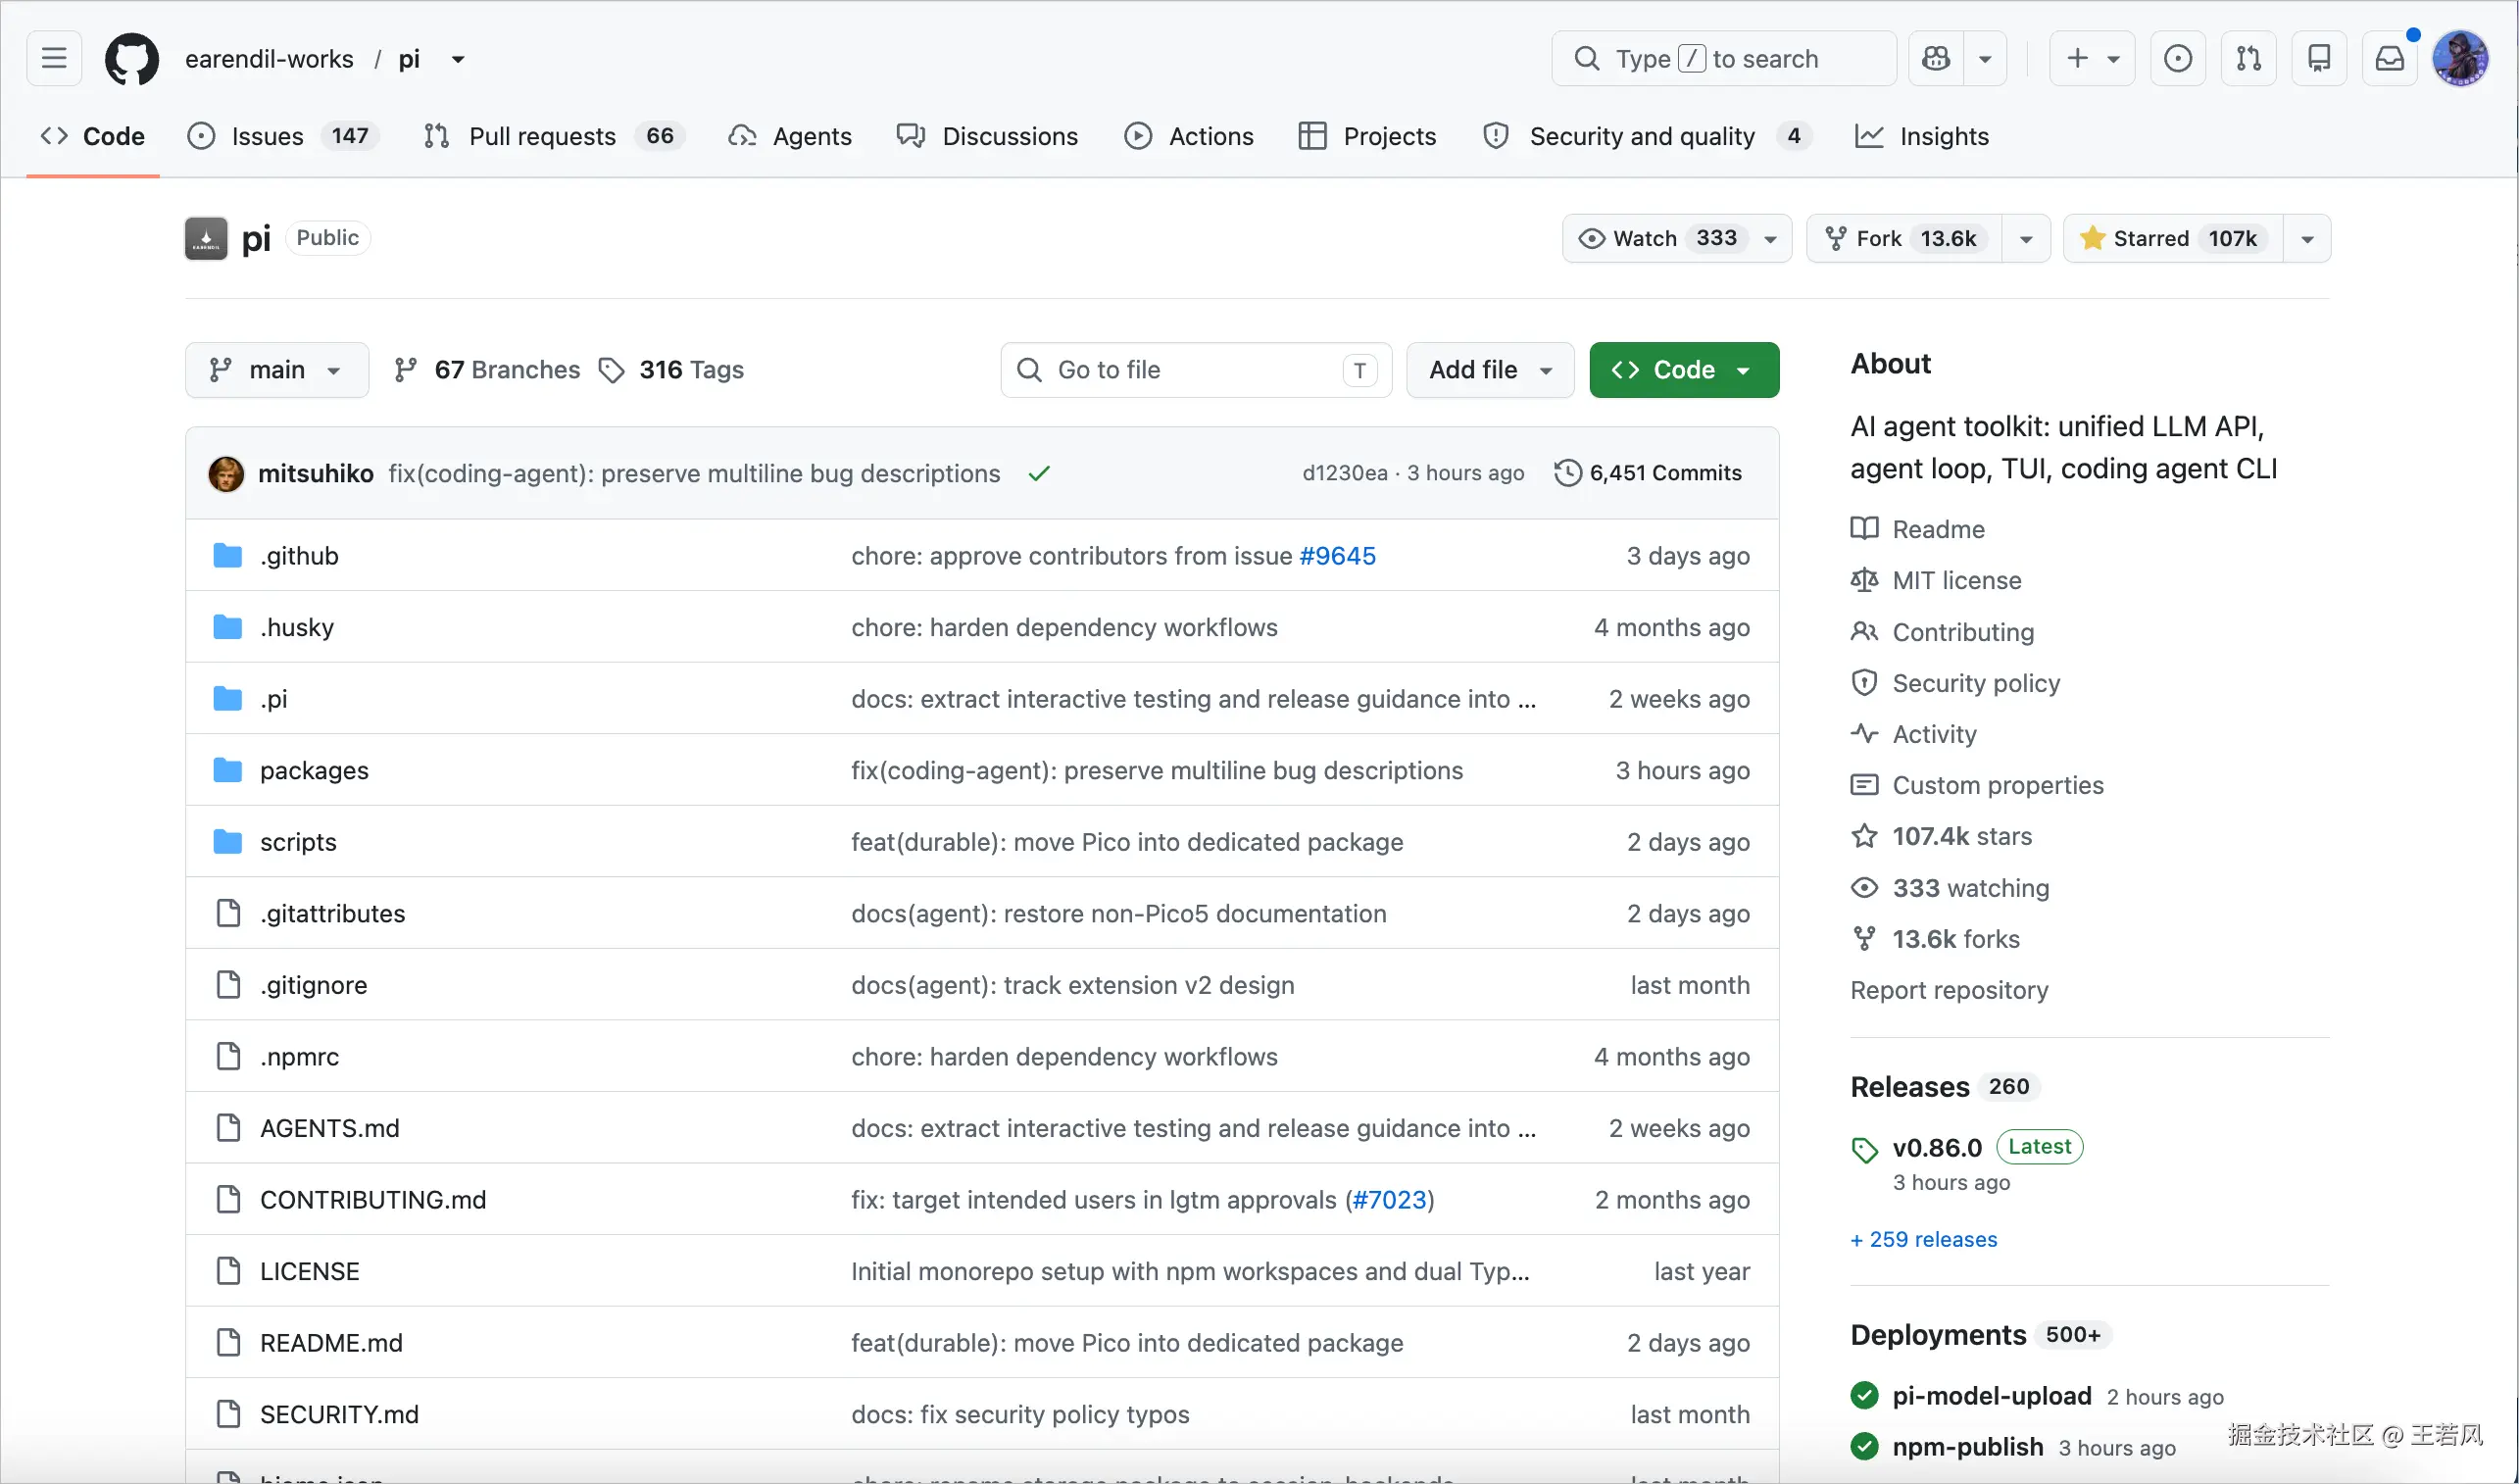
Task: Click the pi-model-upload deployment link
Action: (1992, 1396)
